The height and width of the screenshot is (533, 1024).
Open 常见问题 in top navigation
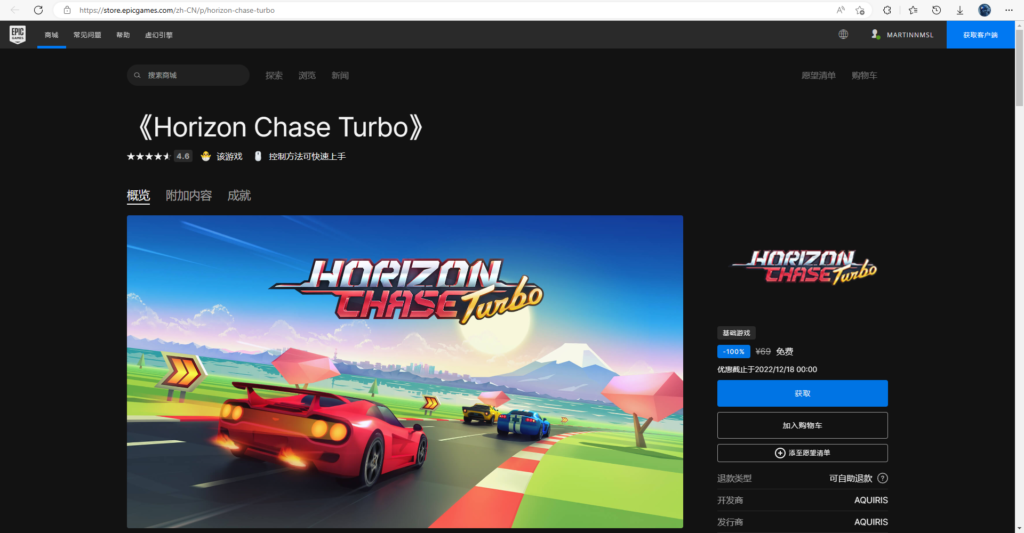point(88,35)
